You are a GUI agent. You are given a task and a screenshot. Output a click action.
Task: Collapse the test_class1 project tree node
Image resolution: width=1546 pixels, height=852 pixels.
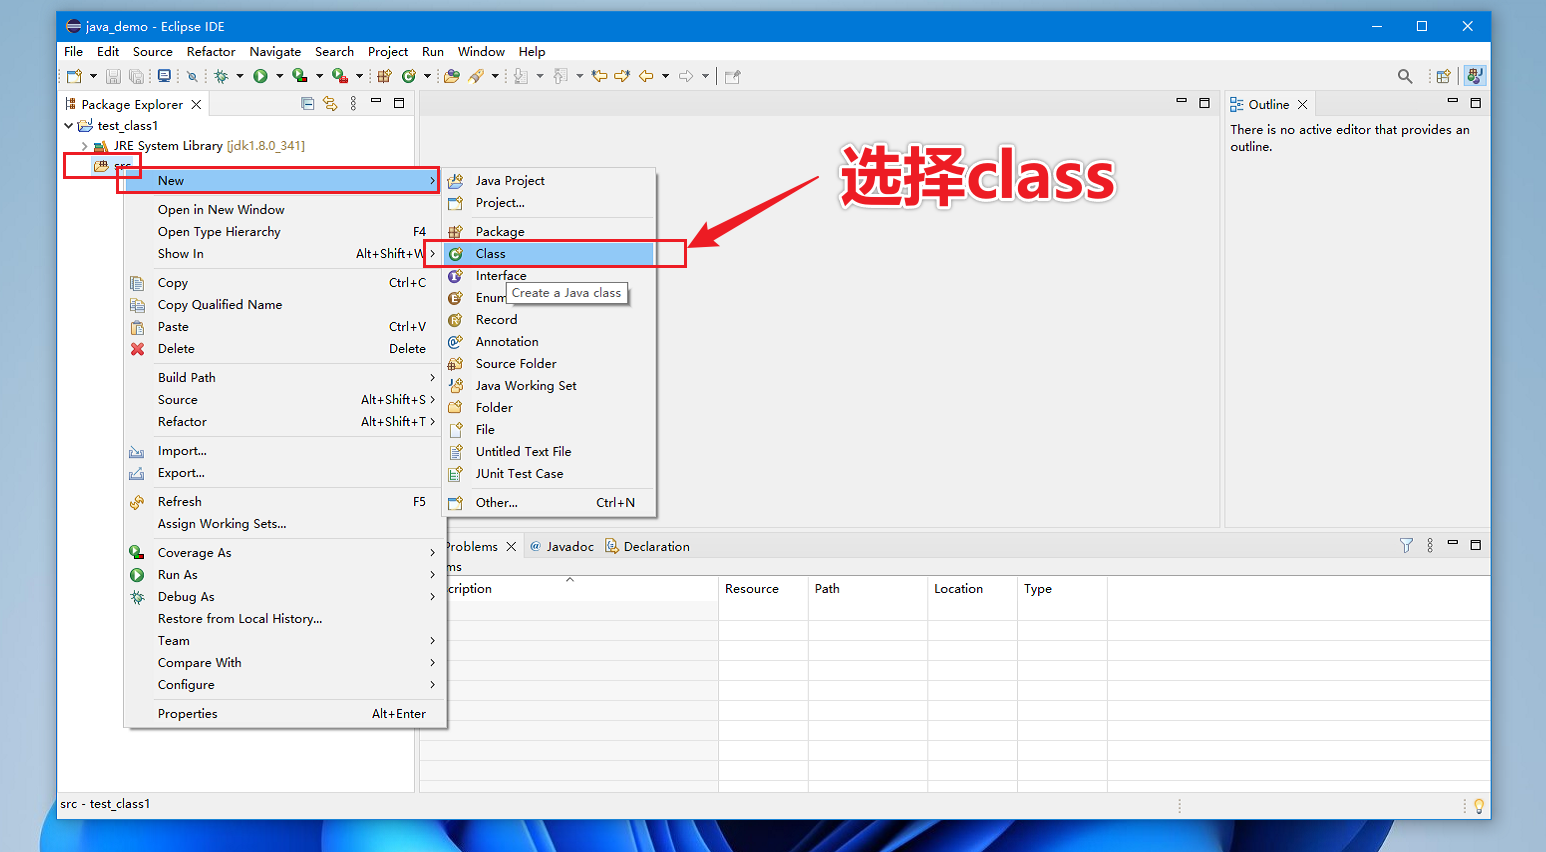coord(68,126)
